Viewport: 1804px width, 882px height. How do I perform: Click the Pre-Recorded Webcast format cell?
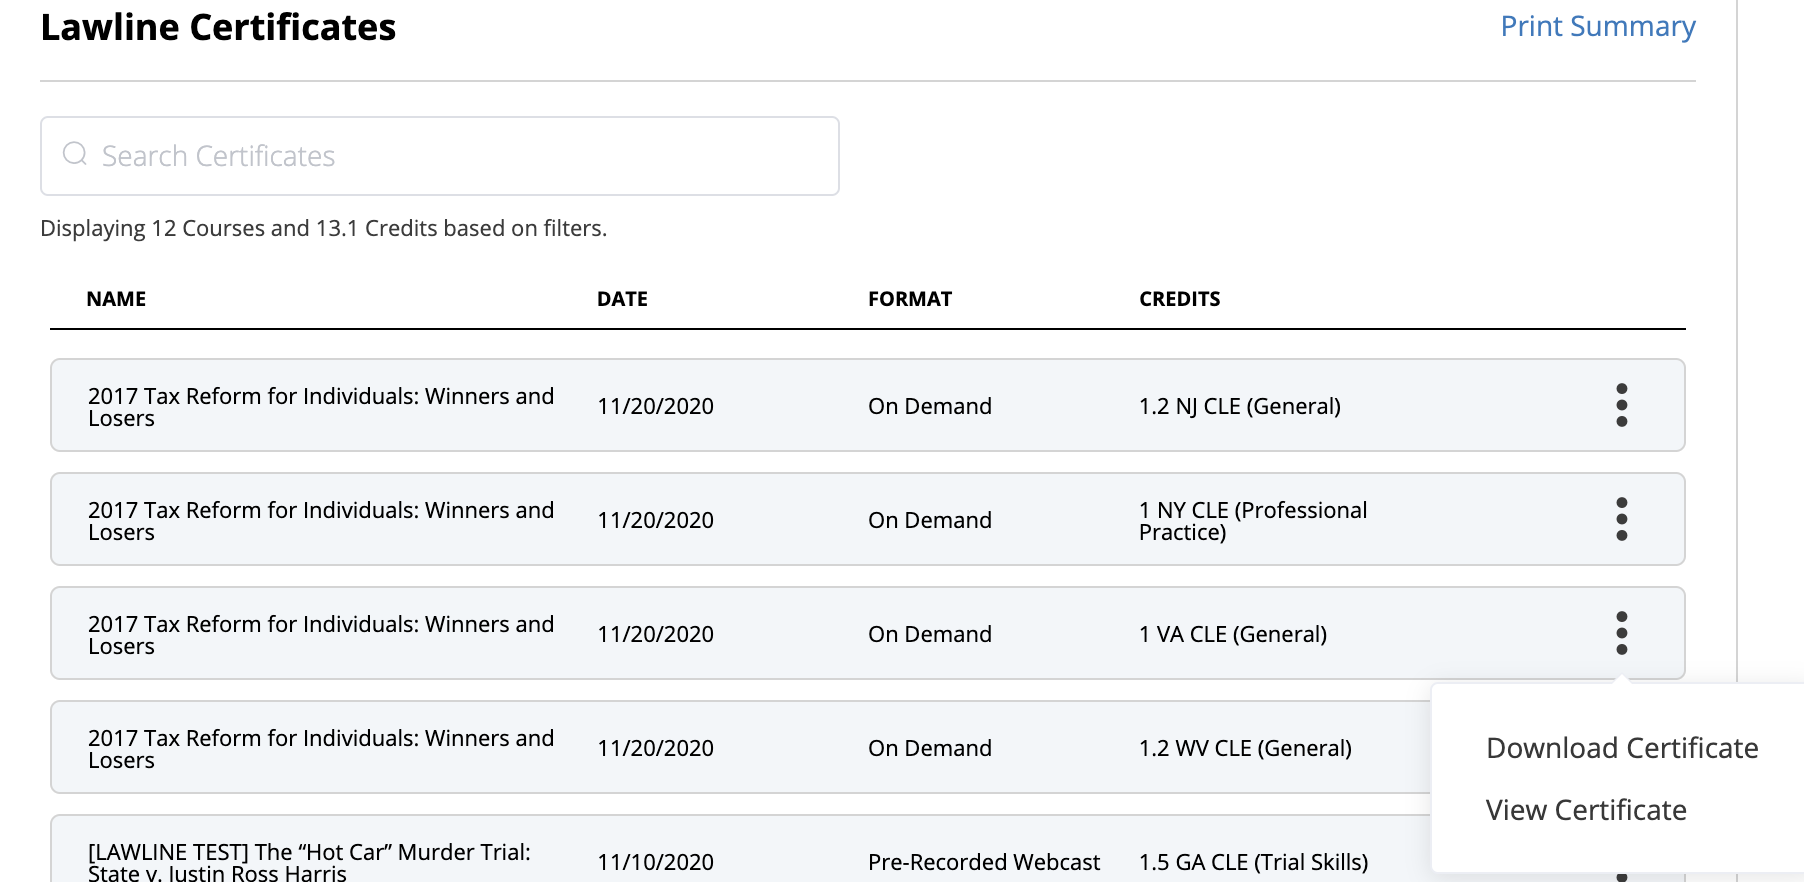(983, 862)
